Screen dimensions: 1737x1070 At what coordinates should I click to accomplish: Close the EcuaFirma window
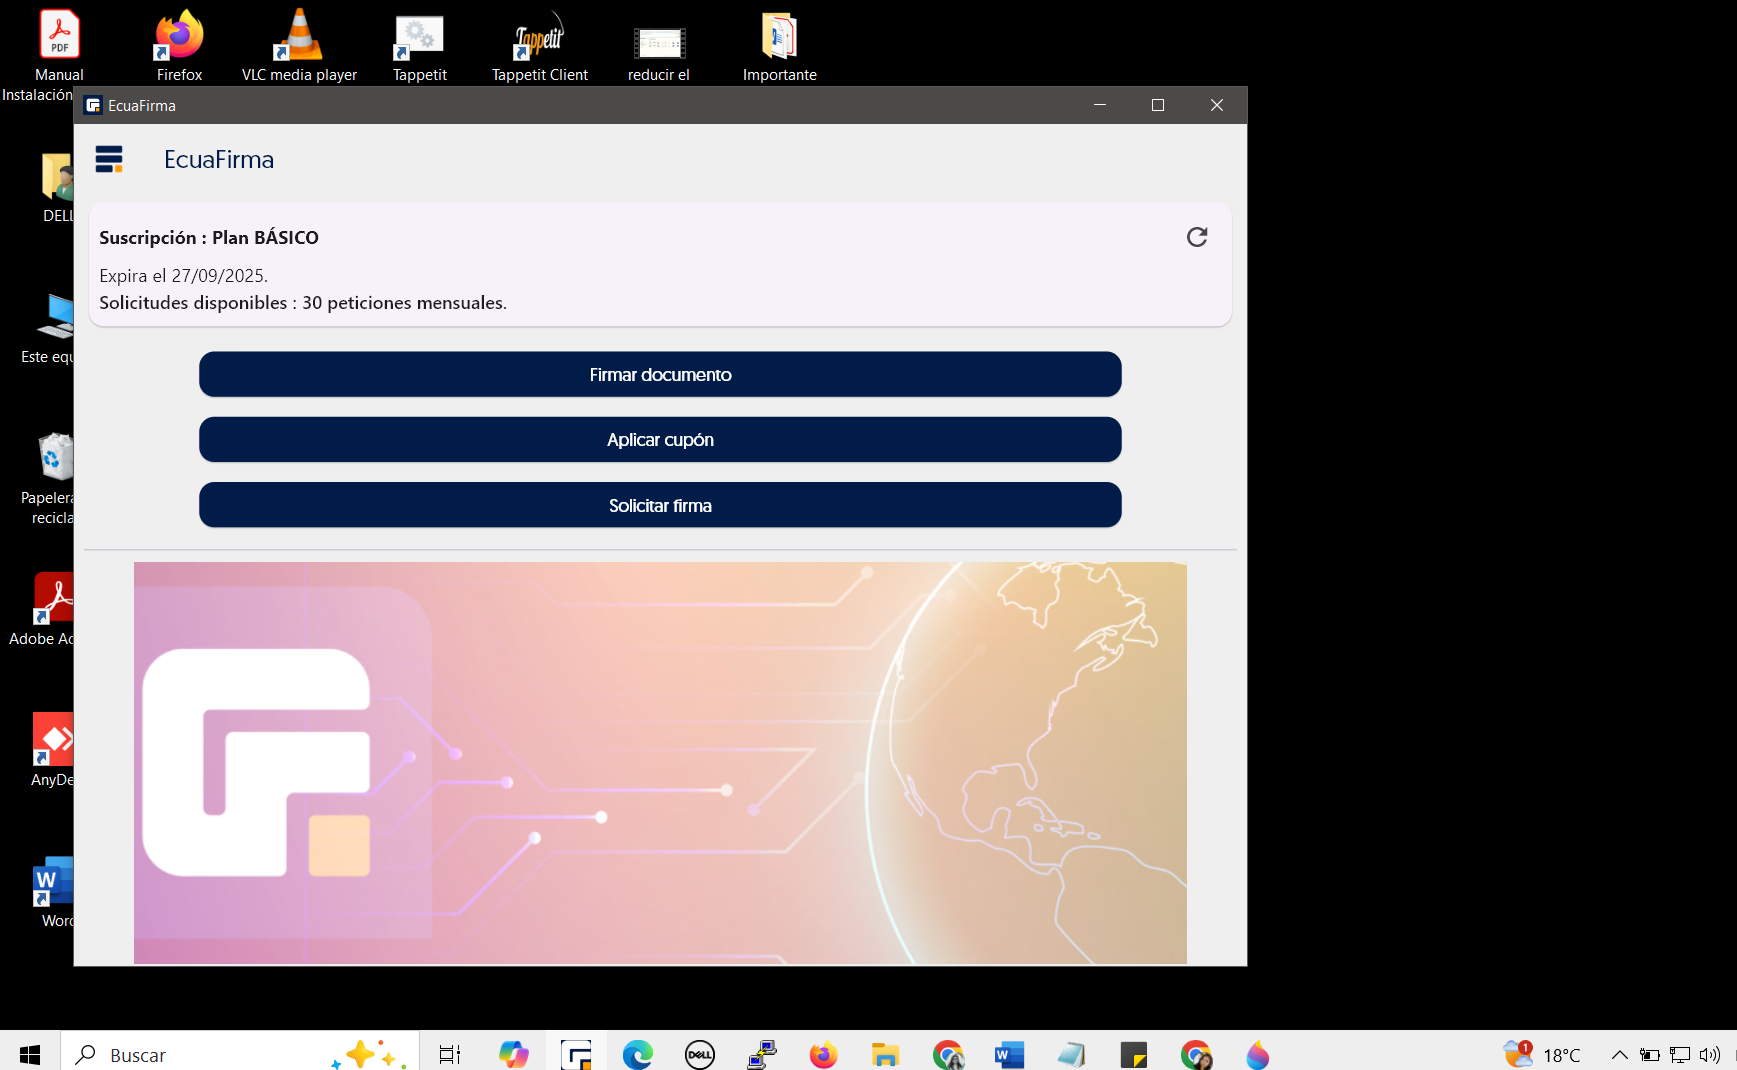click(x=1217, y=105)
